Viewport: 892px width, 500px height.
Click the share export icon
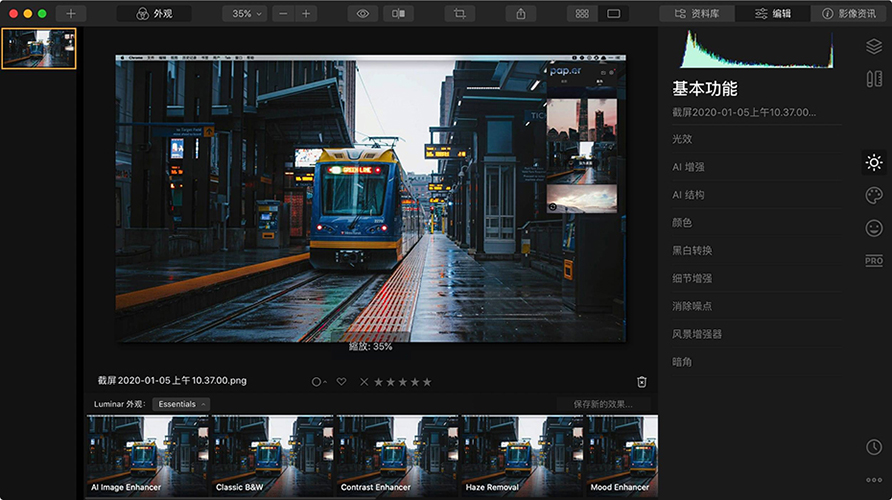point(521,14)
